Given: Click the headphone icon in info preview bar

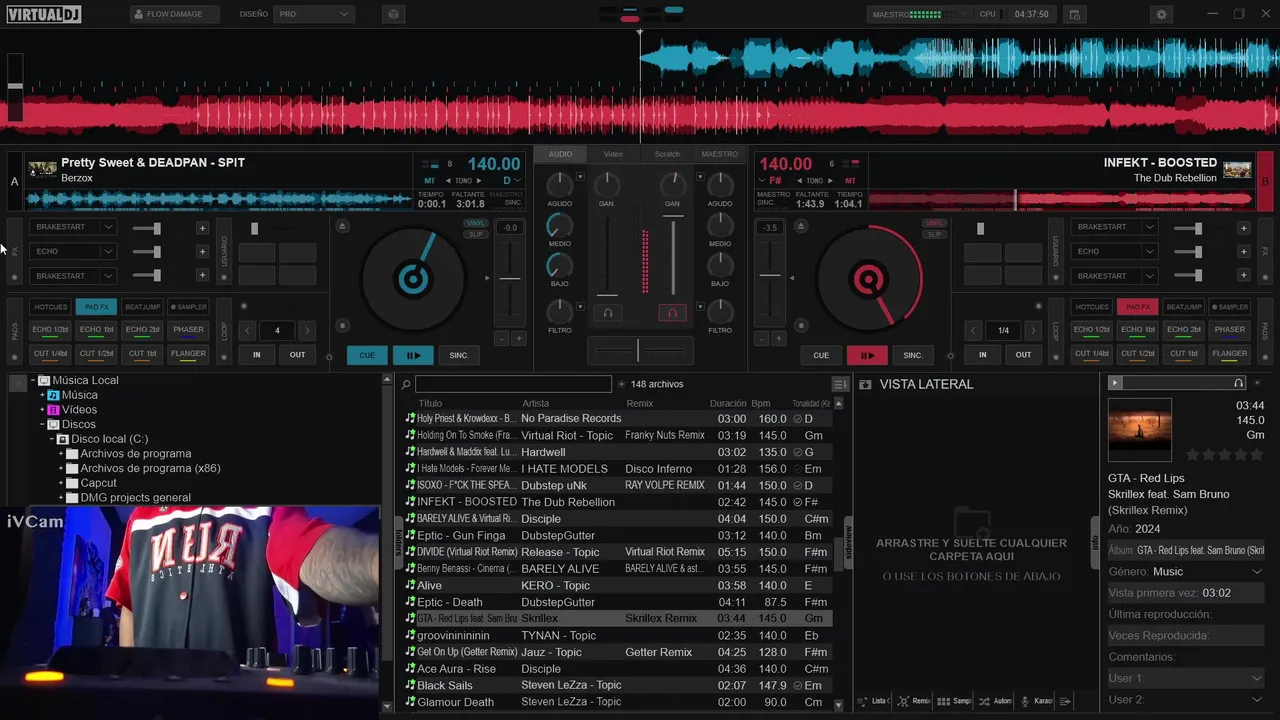Looking at the screenshot, I should click(x=1239, y=383).
